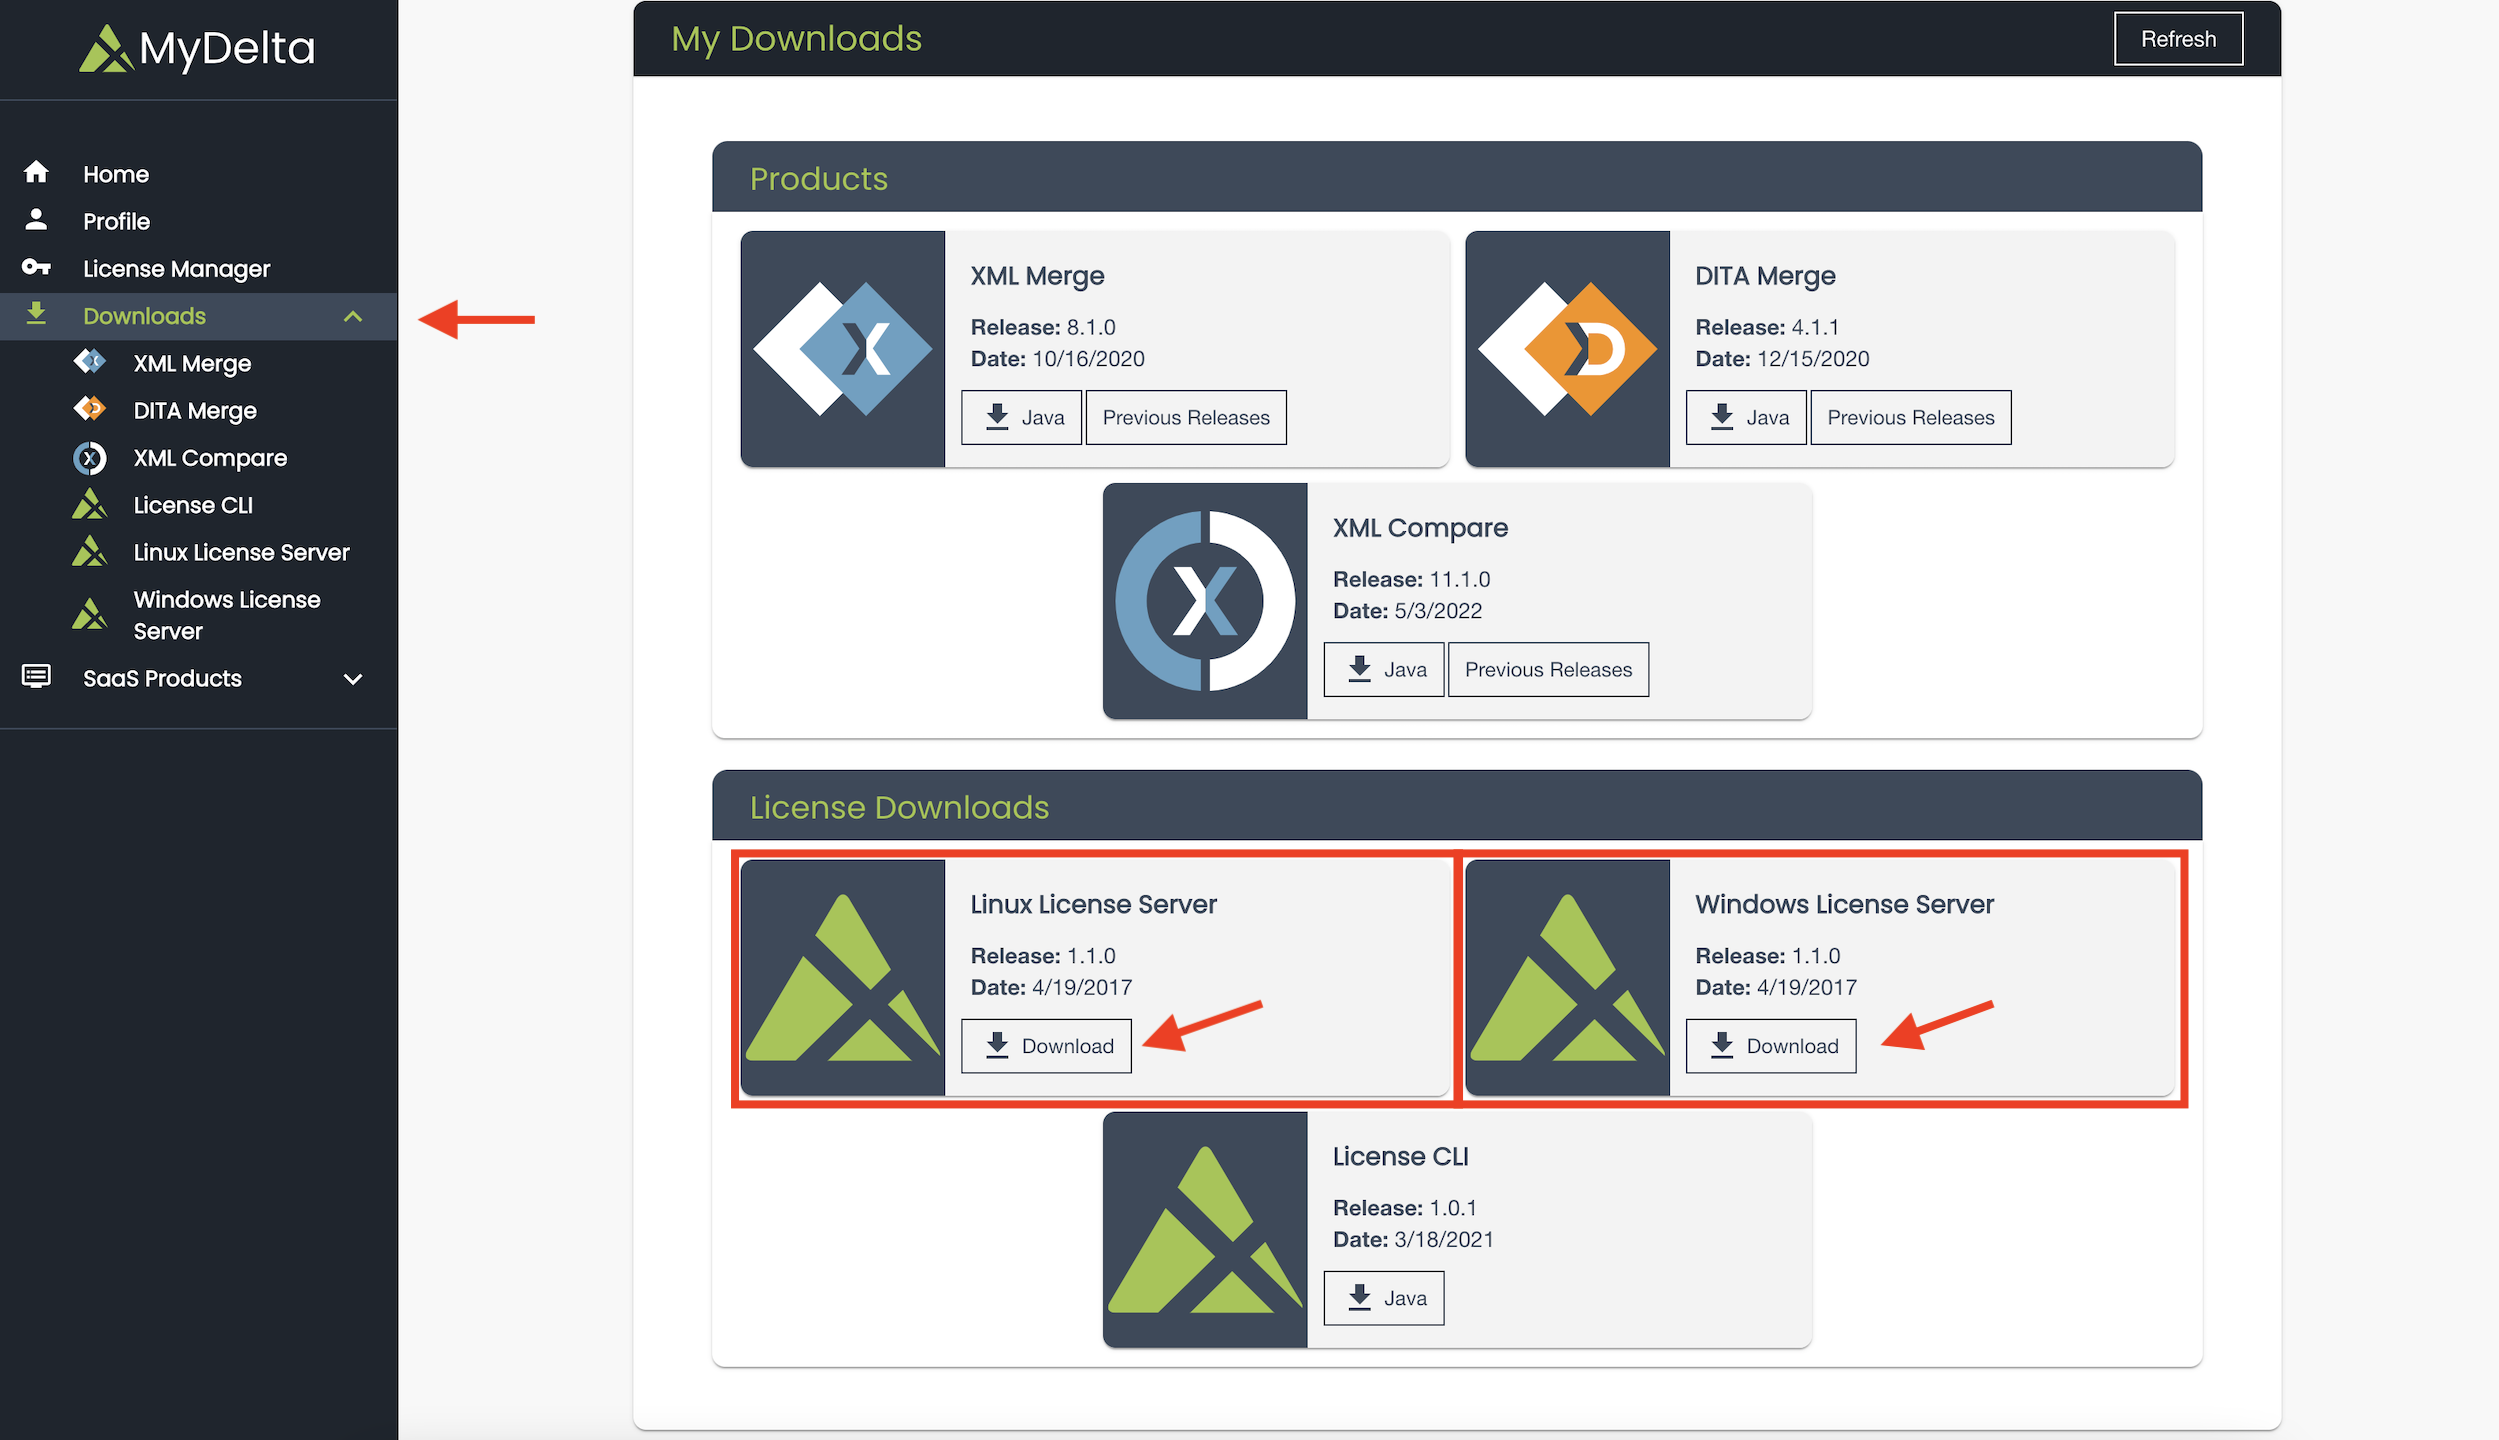Click the XML Merge sidebar icon
This screenshot has width=2499, height=1440.
(x=90, y=362)
